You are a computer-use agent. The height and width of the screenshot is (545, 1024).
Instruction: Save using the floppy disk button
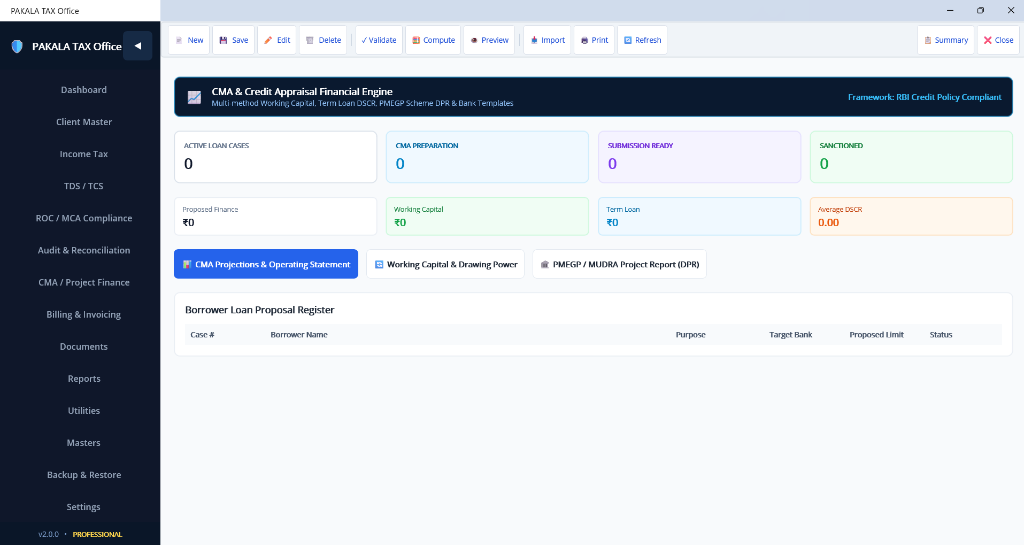[234, 40]
